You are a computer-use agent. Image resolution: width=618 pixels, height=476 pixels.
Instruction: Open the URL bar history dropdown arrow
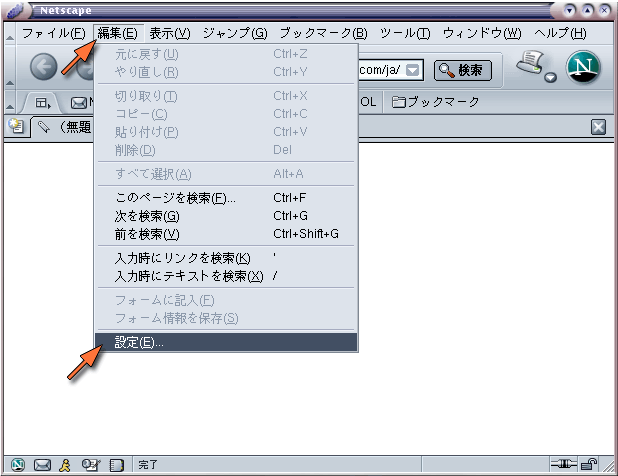413,70
